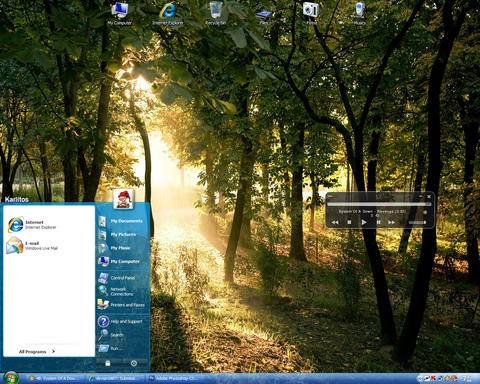Click the Windows Start orb
Screen dimensions: 480x384
pyautogui.click(x=11, y=378)
